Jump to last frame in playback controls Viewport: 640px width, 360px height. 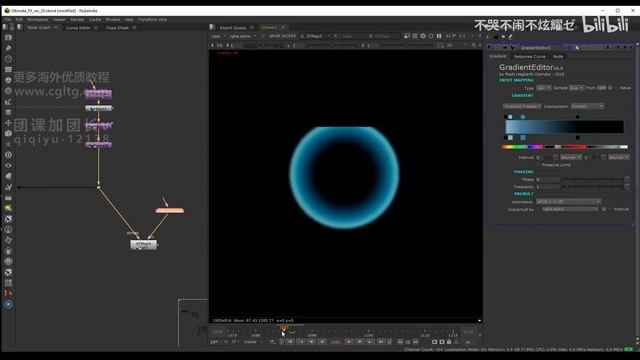tap(381, 342)
